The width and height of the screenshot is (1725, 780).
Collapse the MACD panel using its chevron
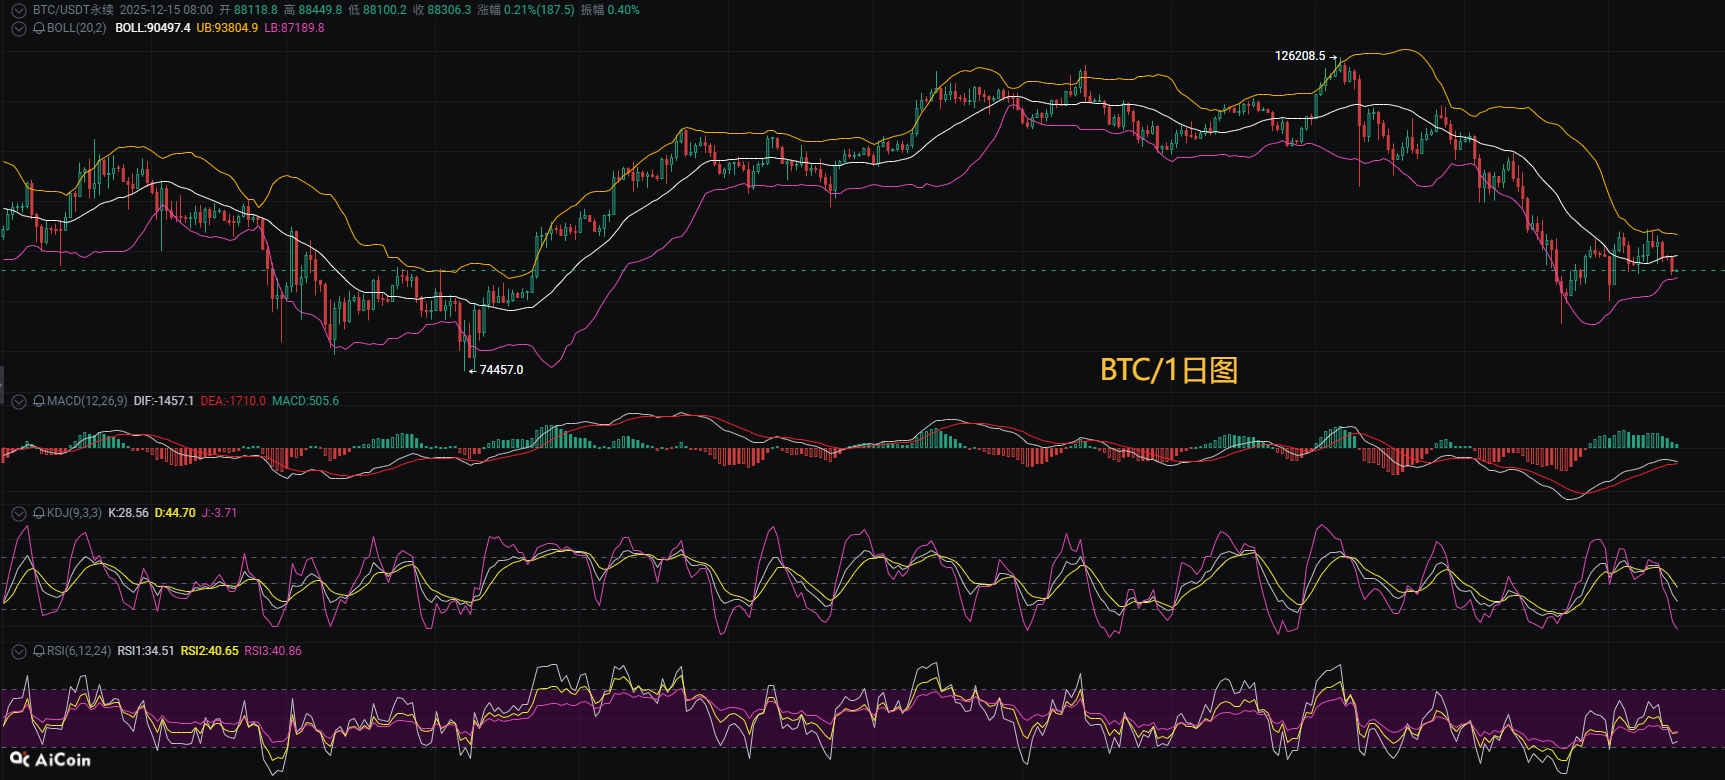19,401
